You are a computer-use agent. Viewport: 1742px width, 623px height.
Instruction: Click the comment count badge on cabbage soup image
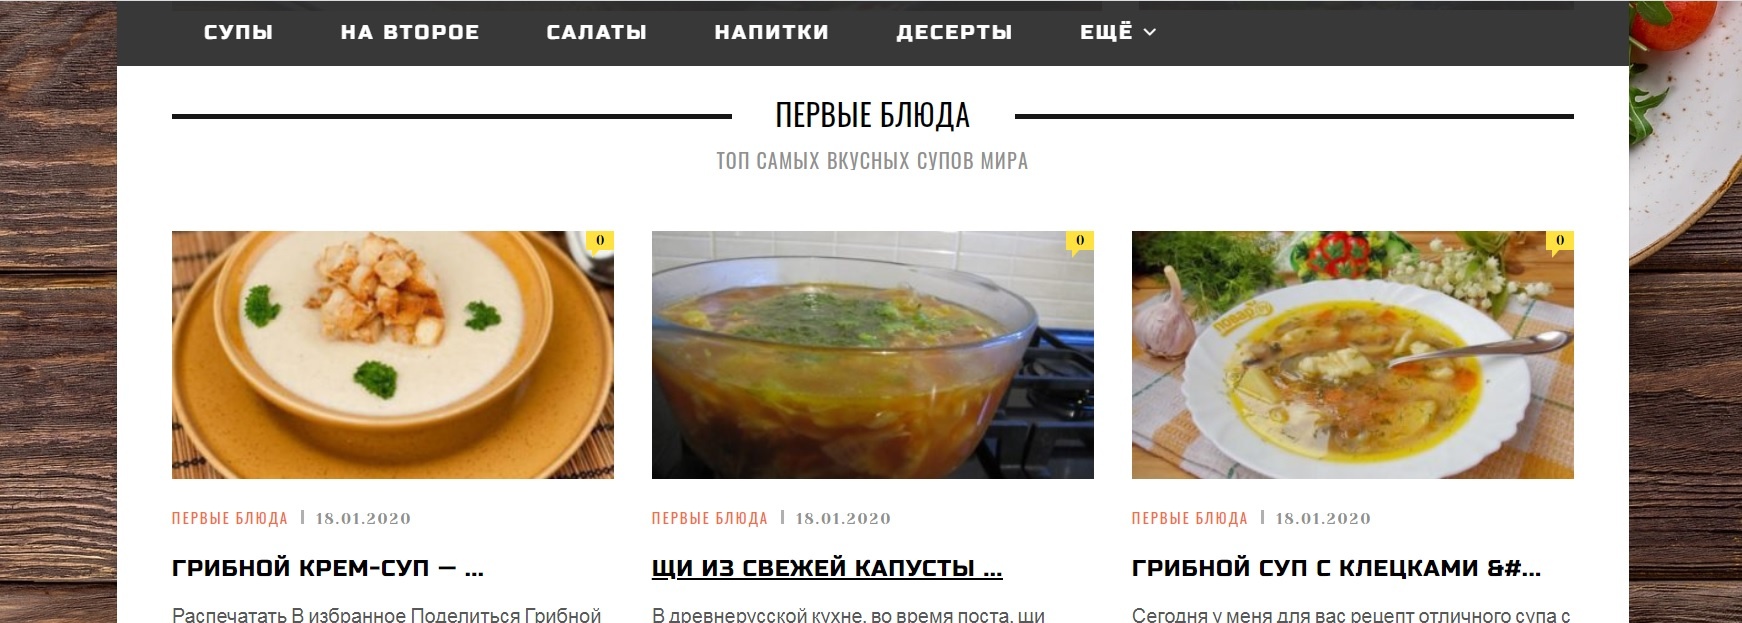tap(1079, 241)
